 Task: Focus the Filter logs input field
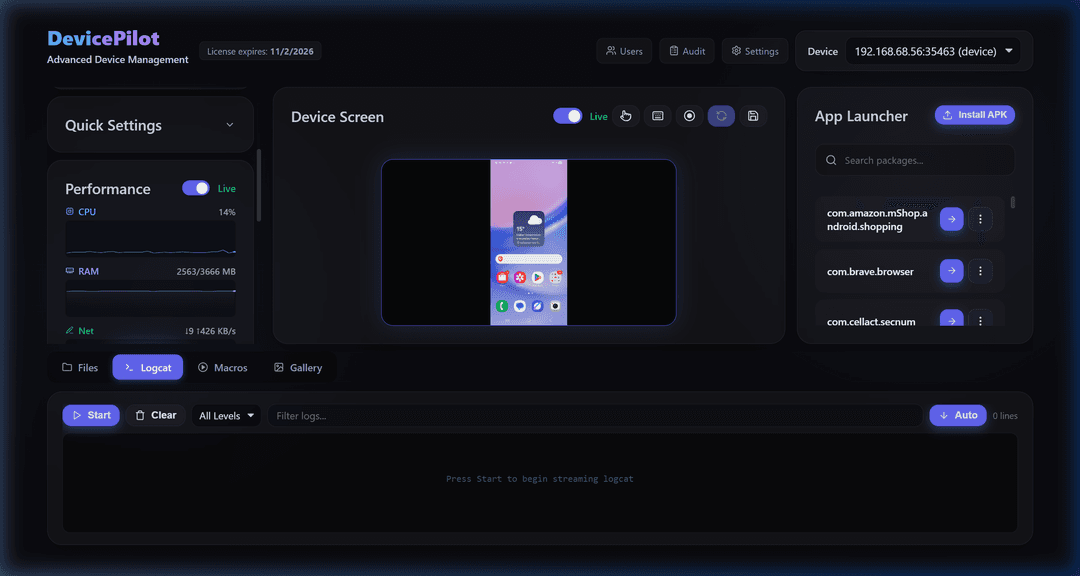(x=595, y=415)
